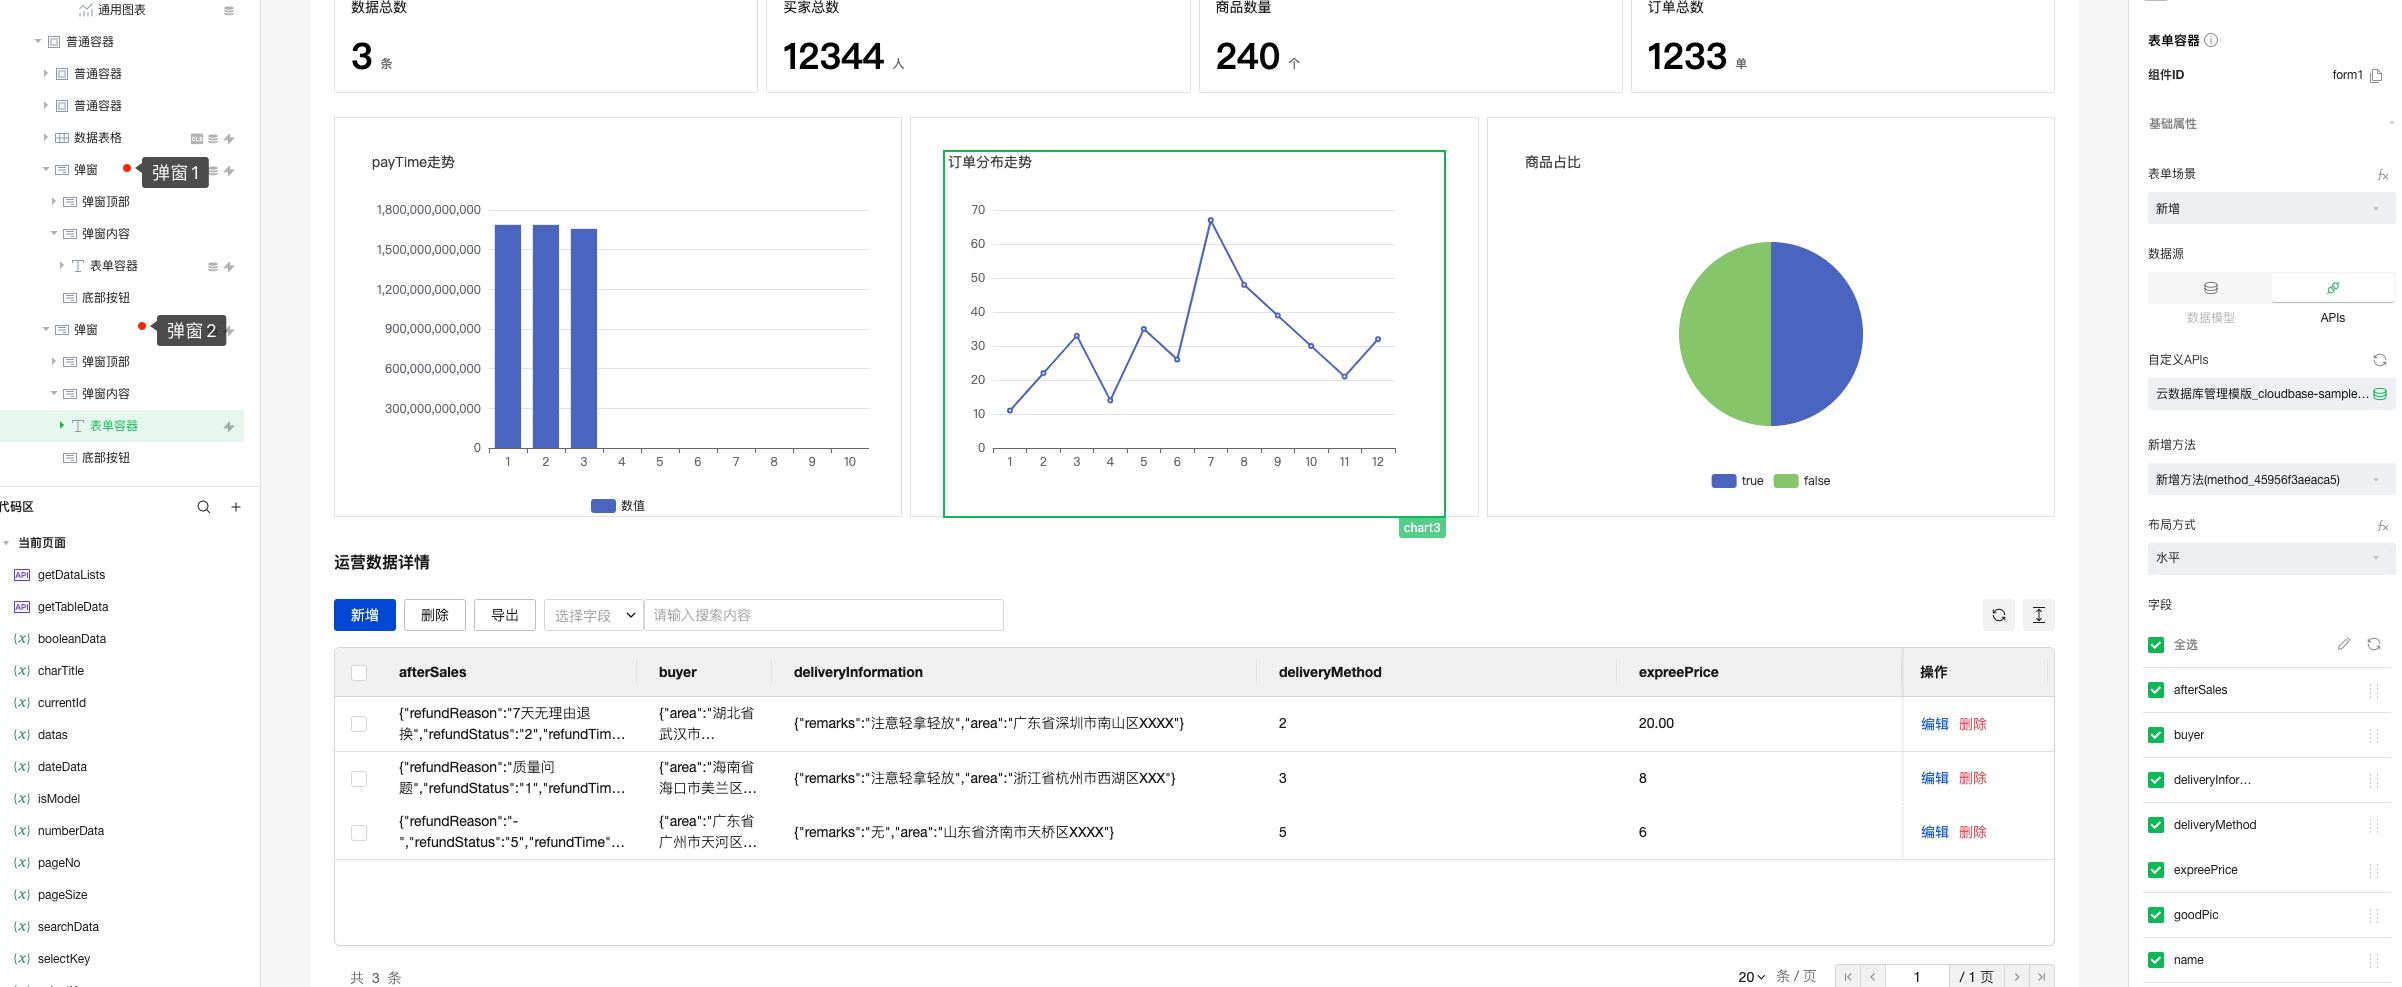The height and width of the screenshot is (987, 2402).
Task: Expand the first 弹窗顶部 tree node
Action: 53,201
